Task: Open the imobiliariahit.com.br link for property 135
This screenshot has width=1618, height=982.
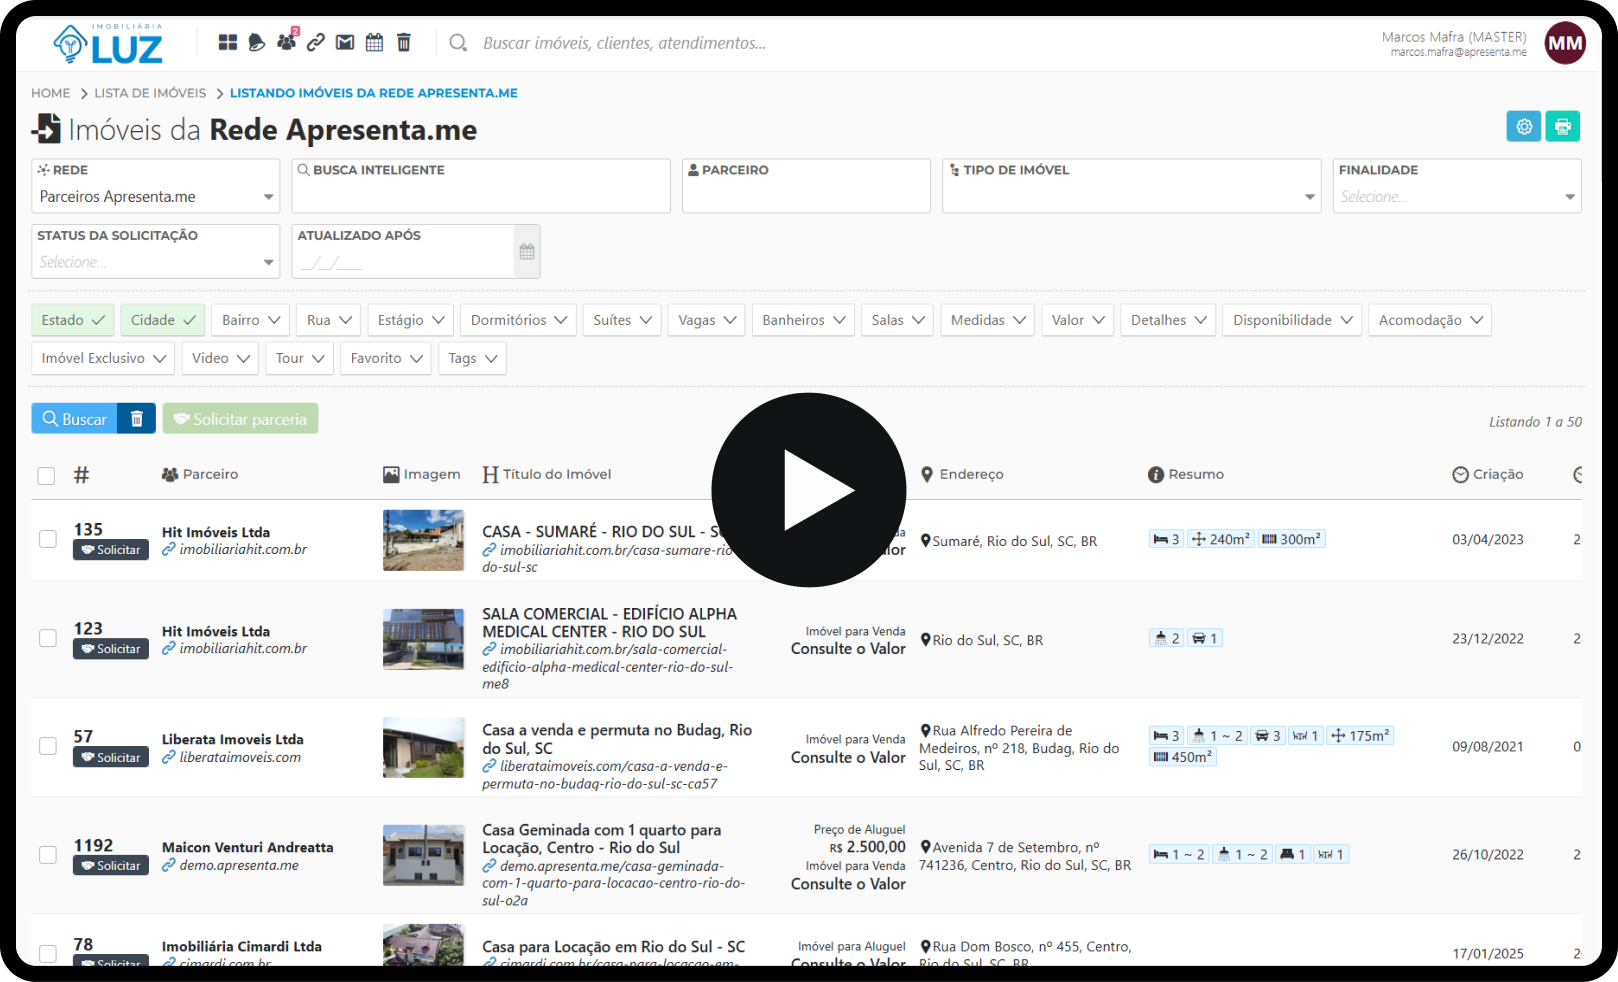Action: tap(243, 549)
